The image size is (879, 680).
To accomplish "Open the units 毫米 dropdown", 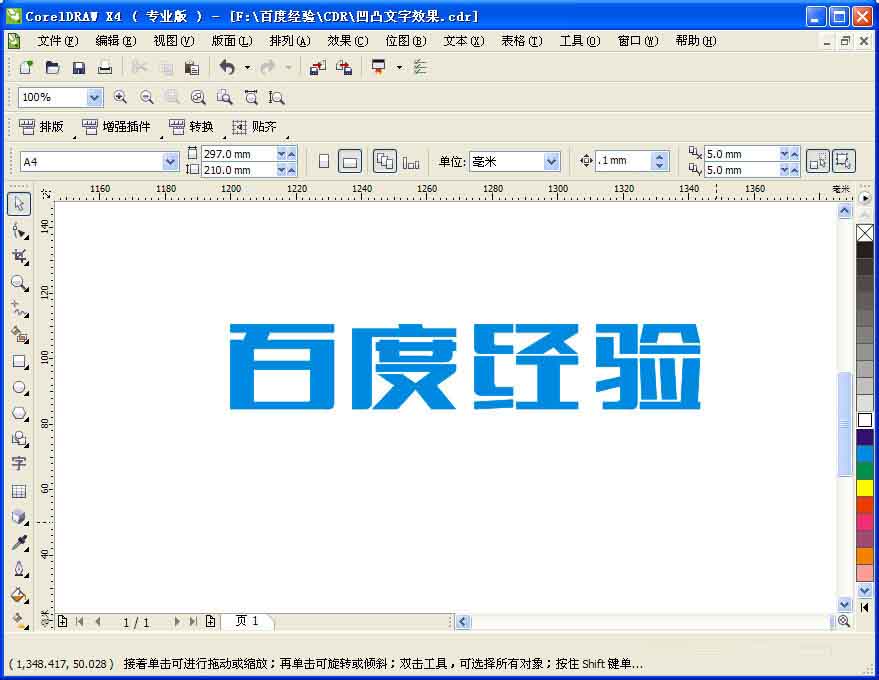I will point(552,162).
